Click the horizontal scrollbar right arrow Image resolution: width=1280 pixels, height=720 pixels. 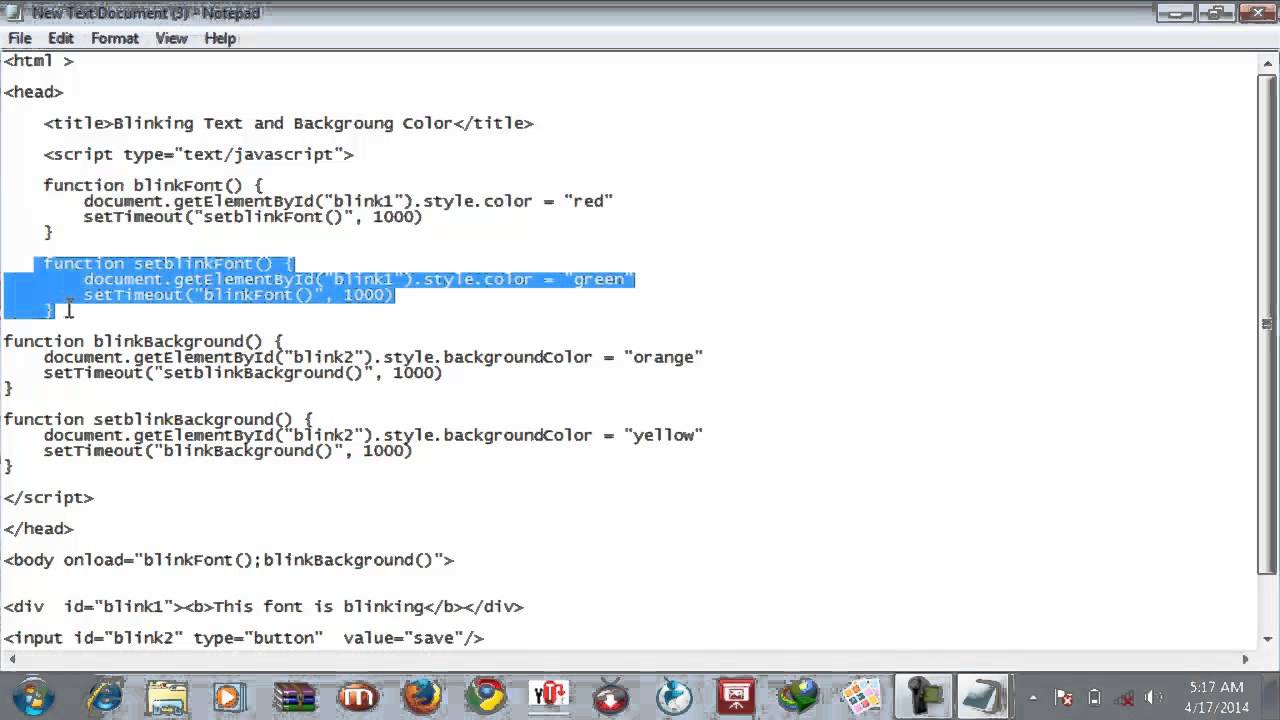click(x=1246, y=659)
